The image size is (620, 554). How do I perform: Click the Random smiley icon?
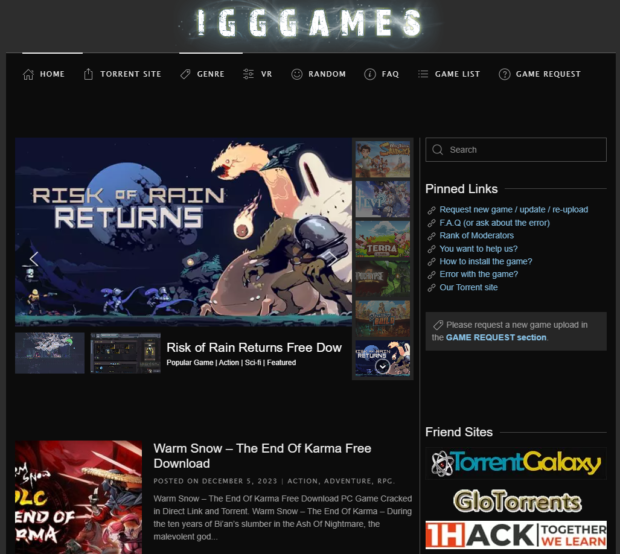[x=297, y=74]
